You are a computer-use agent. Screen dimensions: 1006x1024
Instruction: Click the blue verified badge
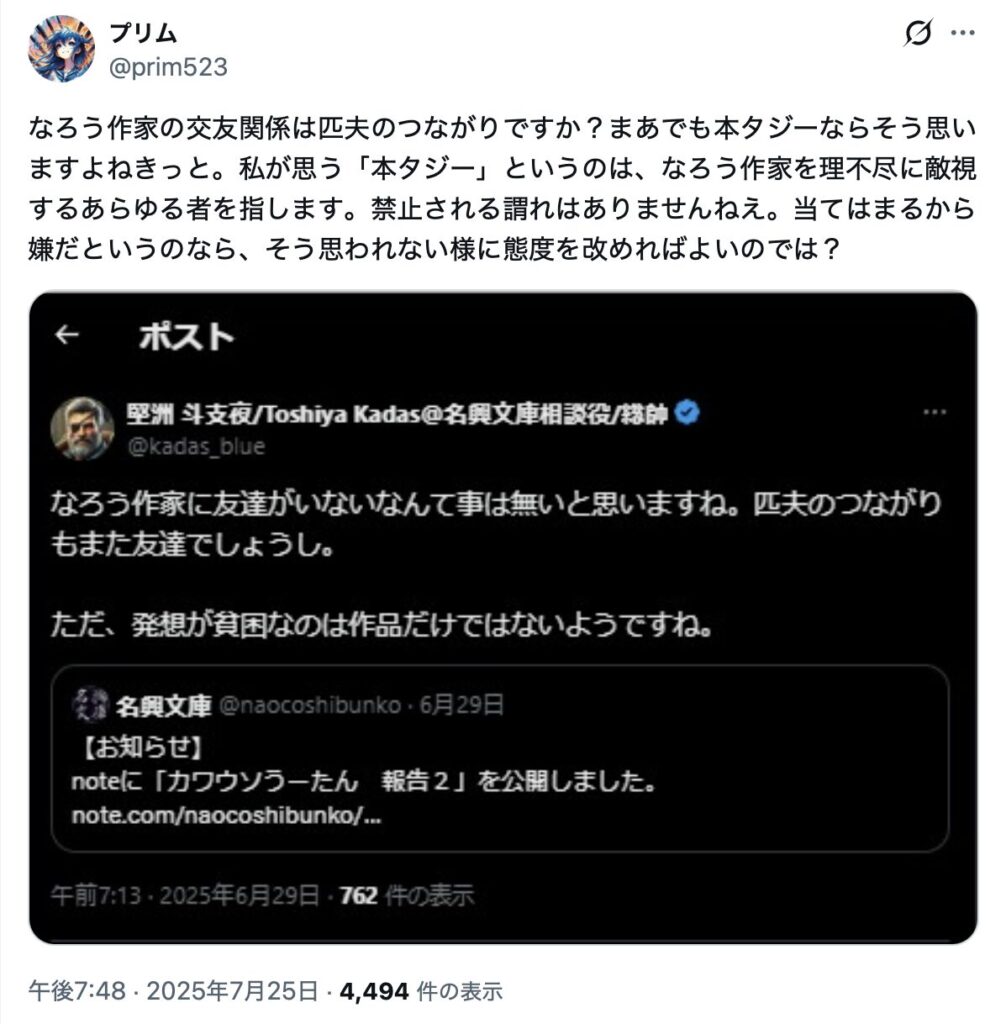(687, 413)
